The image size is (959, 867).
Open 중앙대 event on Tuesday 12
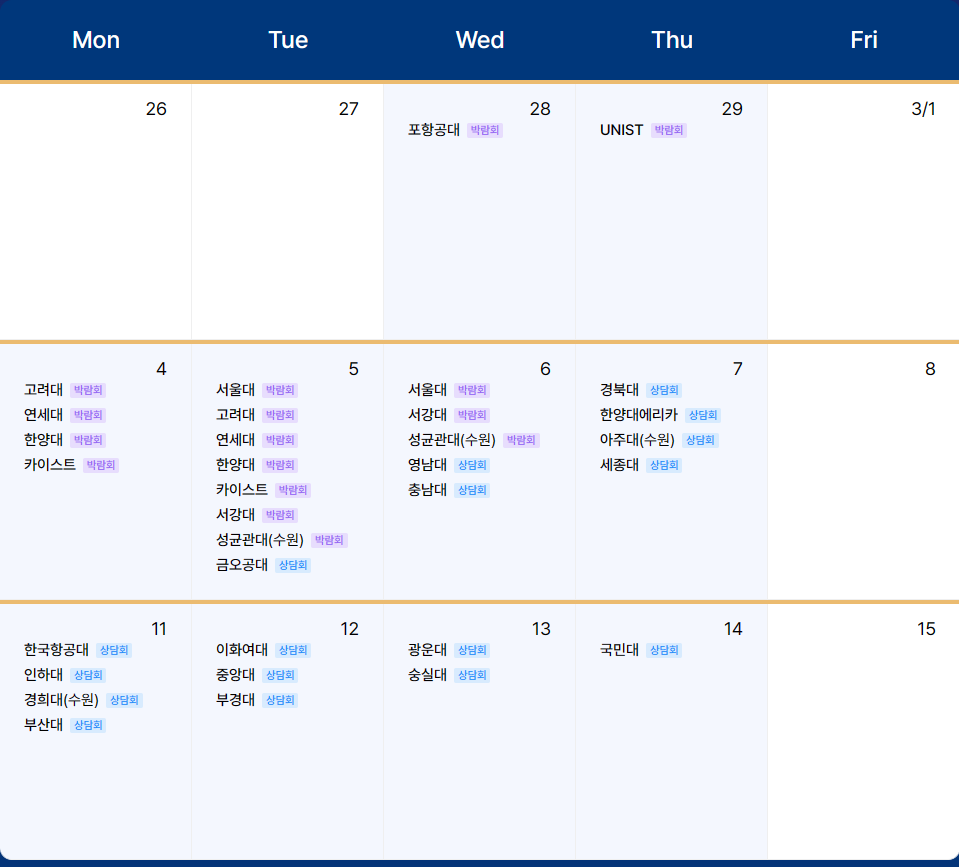(235, 675)
